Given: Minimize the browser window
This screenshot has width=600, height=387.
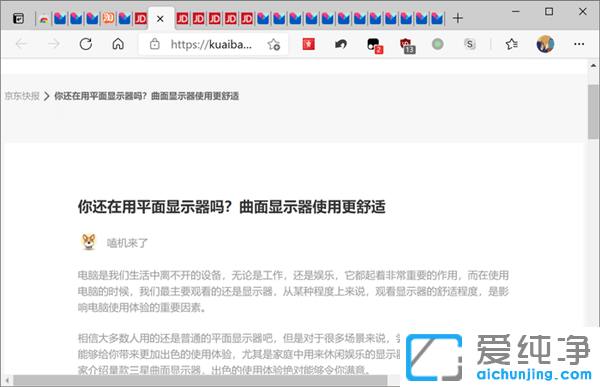Looking at the screenshot, I should 515,11.
